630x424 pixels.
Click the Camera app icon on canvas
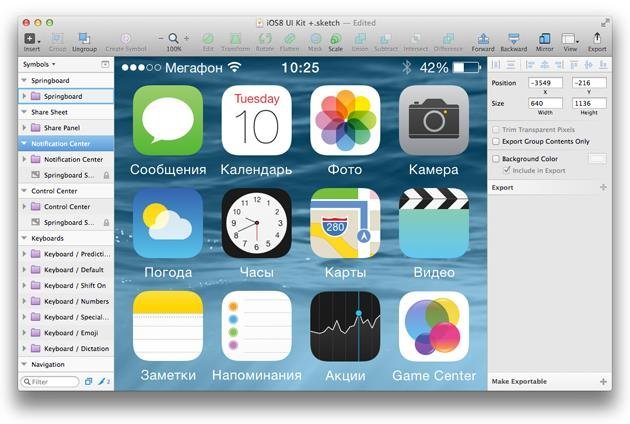point(434,120)
